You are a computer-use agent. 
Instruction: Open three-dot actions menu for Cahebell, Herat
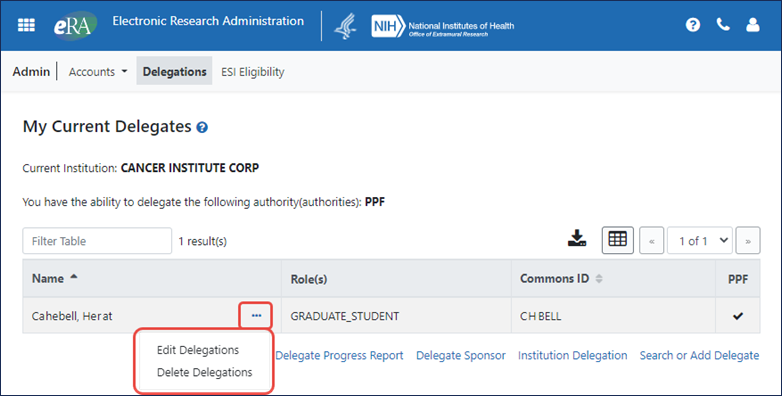point(256,316)
